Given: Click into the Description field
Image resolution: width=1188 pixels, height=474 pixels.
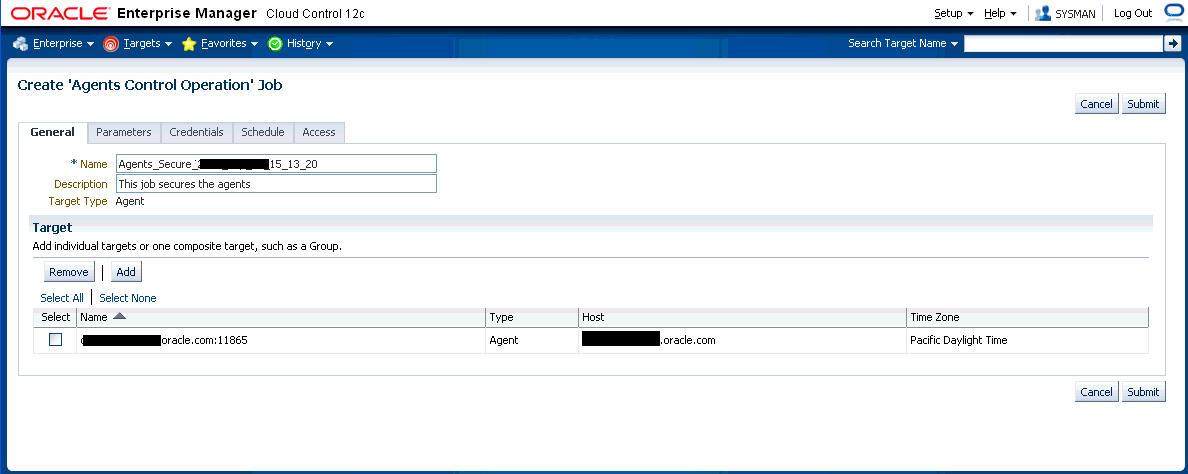Looking at the screenshot, I should (276, 183).
